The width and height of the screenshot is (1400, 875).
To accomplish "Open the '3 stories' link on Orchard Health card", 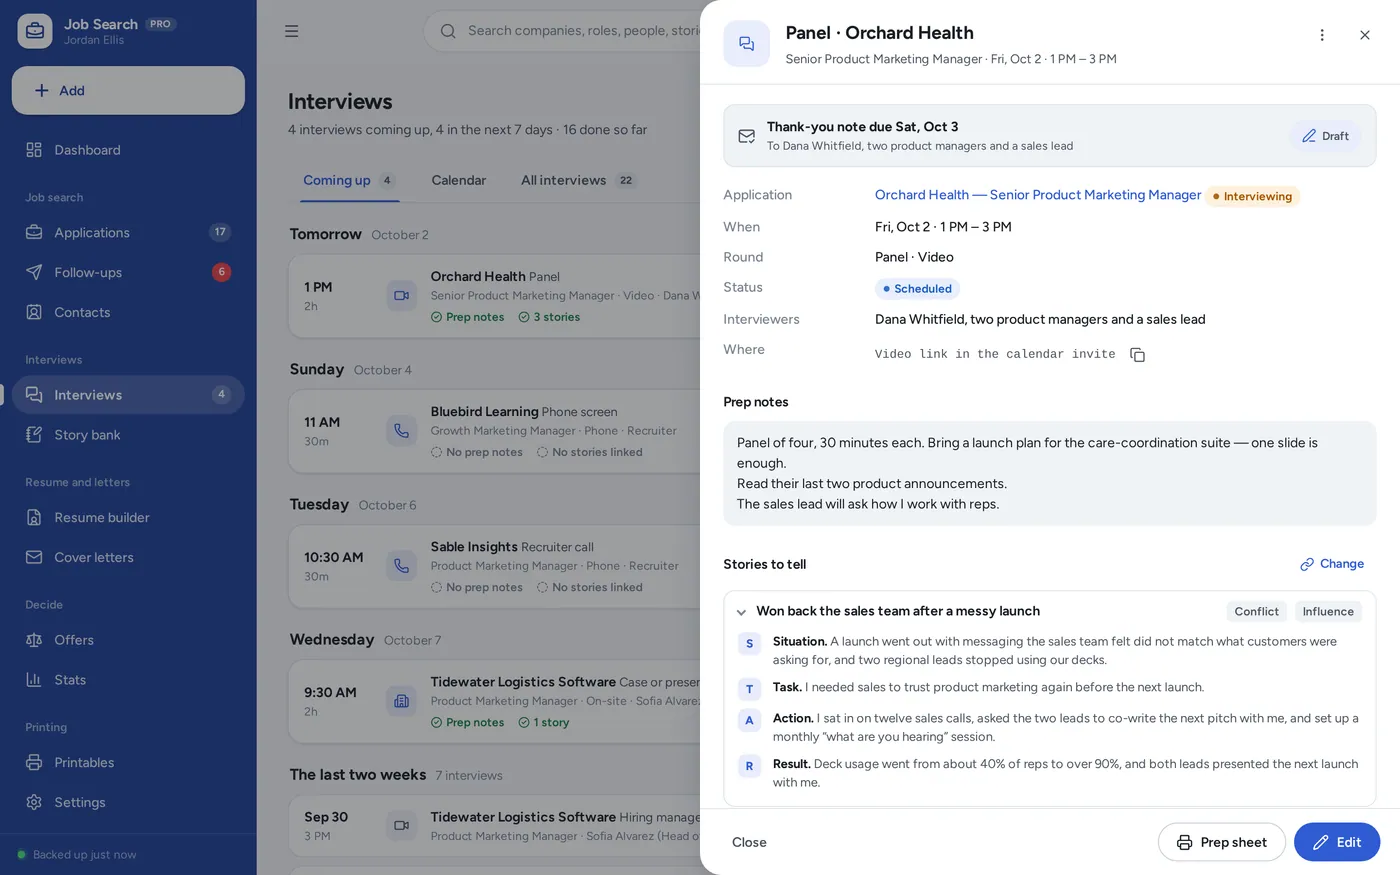I will [x=549, y=317].
